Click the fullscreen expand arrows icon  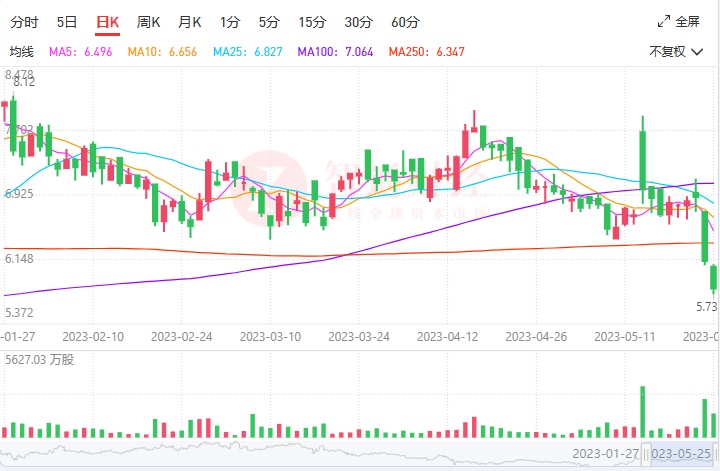pos(664,22)
